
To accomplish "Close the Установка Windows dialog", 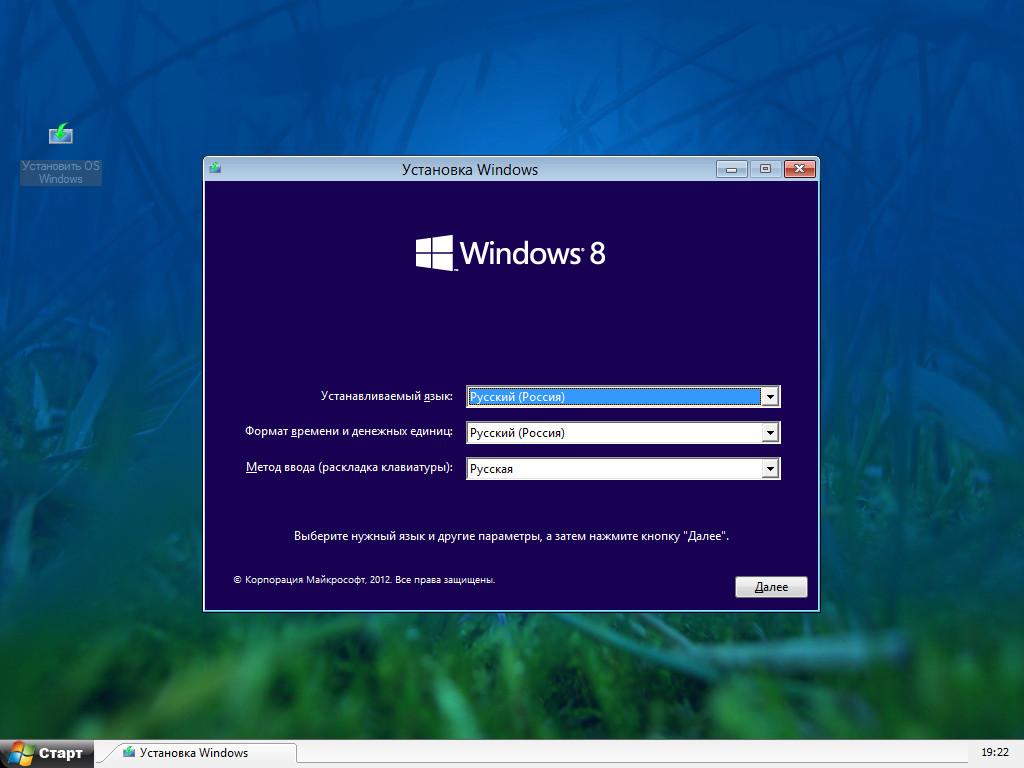I will 799,169.
